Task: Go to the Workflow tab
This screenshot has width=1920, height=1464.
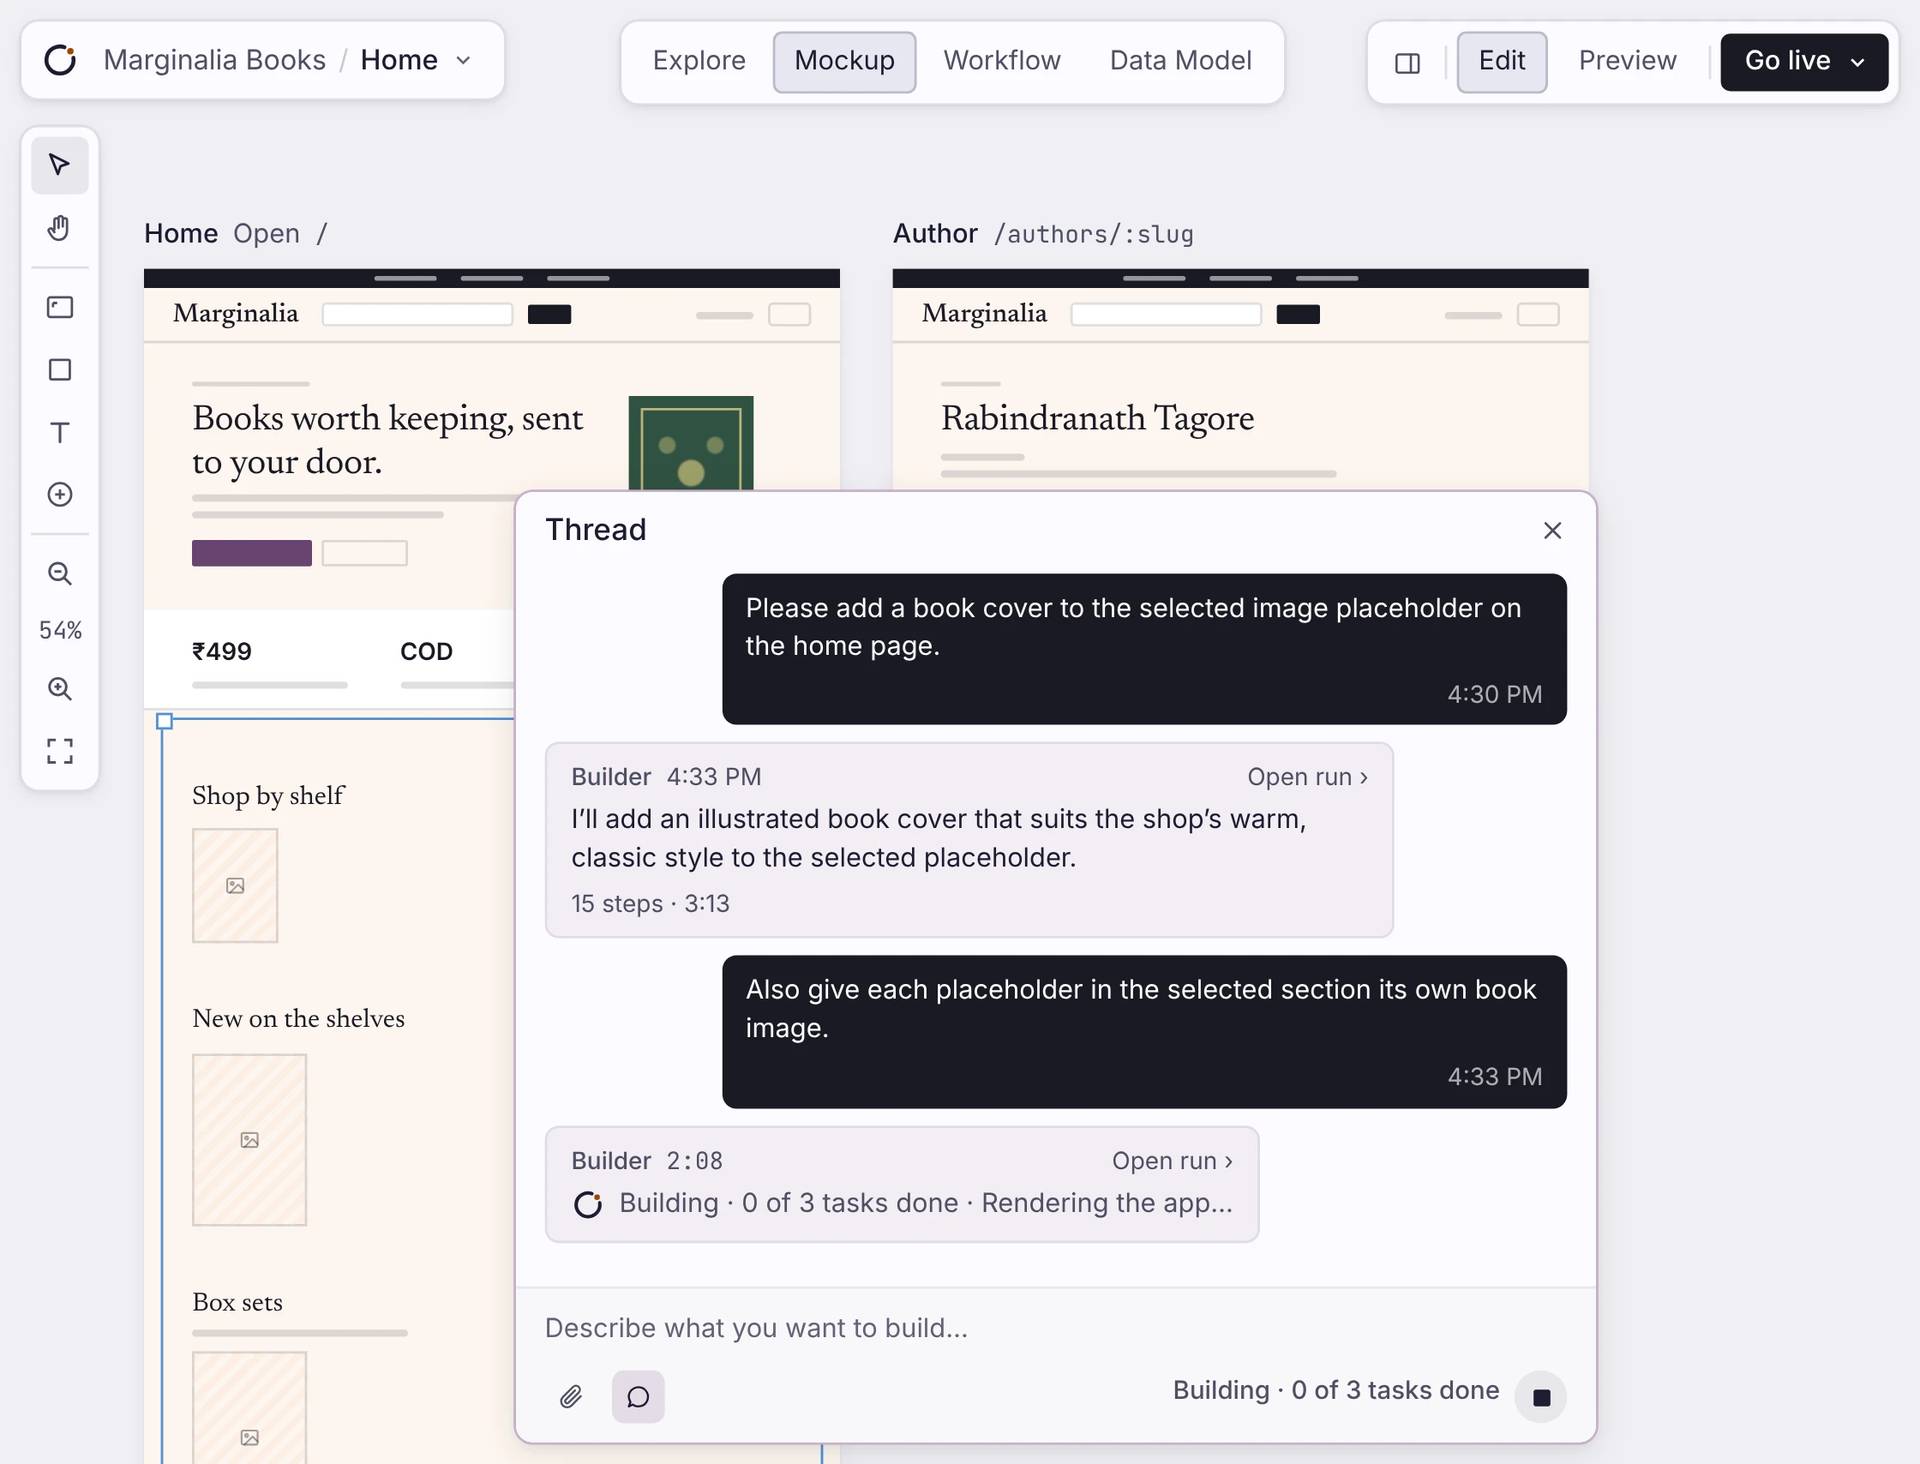Action: (x=1002, y=62)
